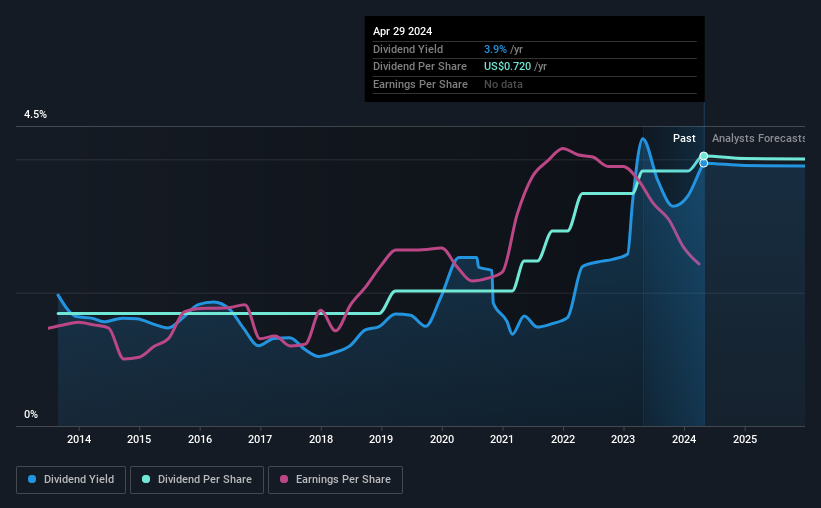821x508 pixels.
Task: Click the 2023 x-axis label
Action: tap(623, 439)
